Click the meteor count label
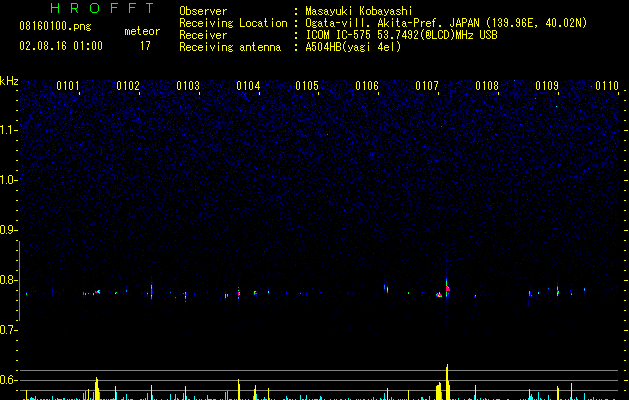 pyautogui.click(x=142, y=31)
